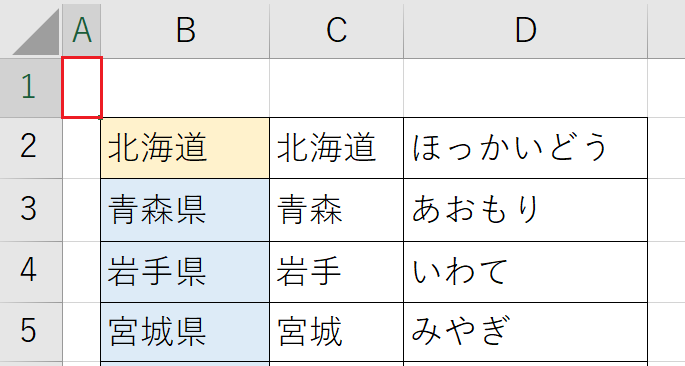Select cell あおもり in column D

click(526, 210)
